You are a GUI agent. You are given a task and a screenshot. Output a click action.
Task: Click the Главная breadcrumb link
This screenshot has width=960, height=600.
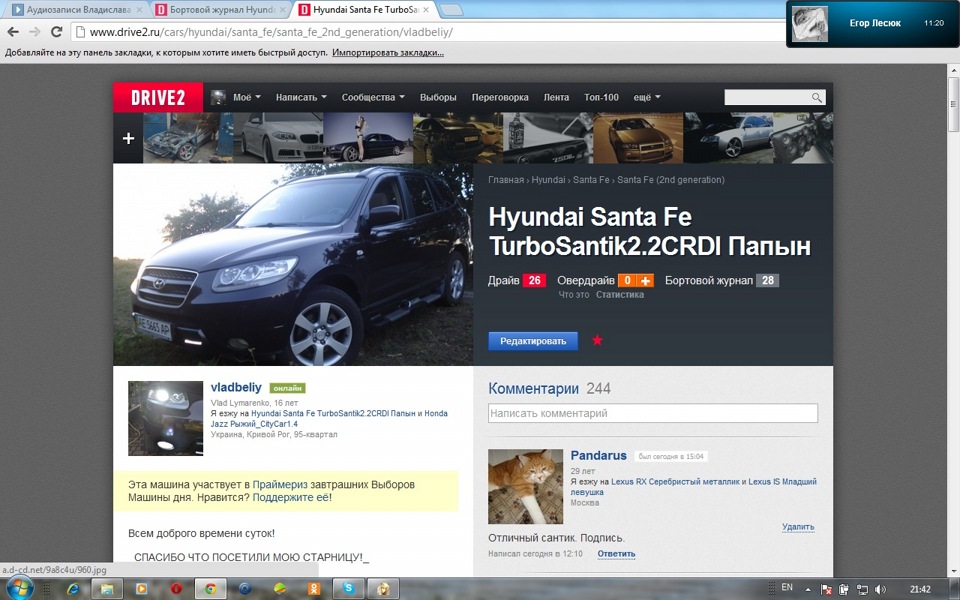[x=506, y=180]
